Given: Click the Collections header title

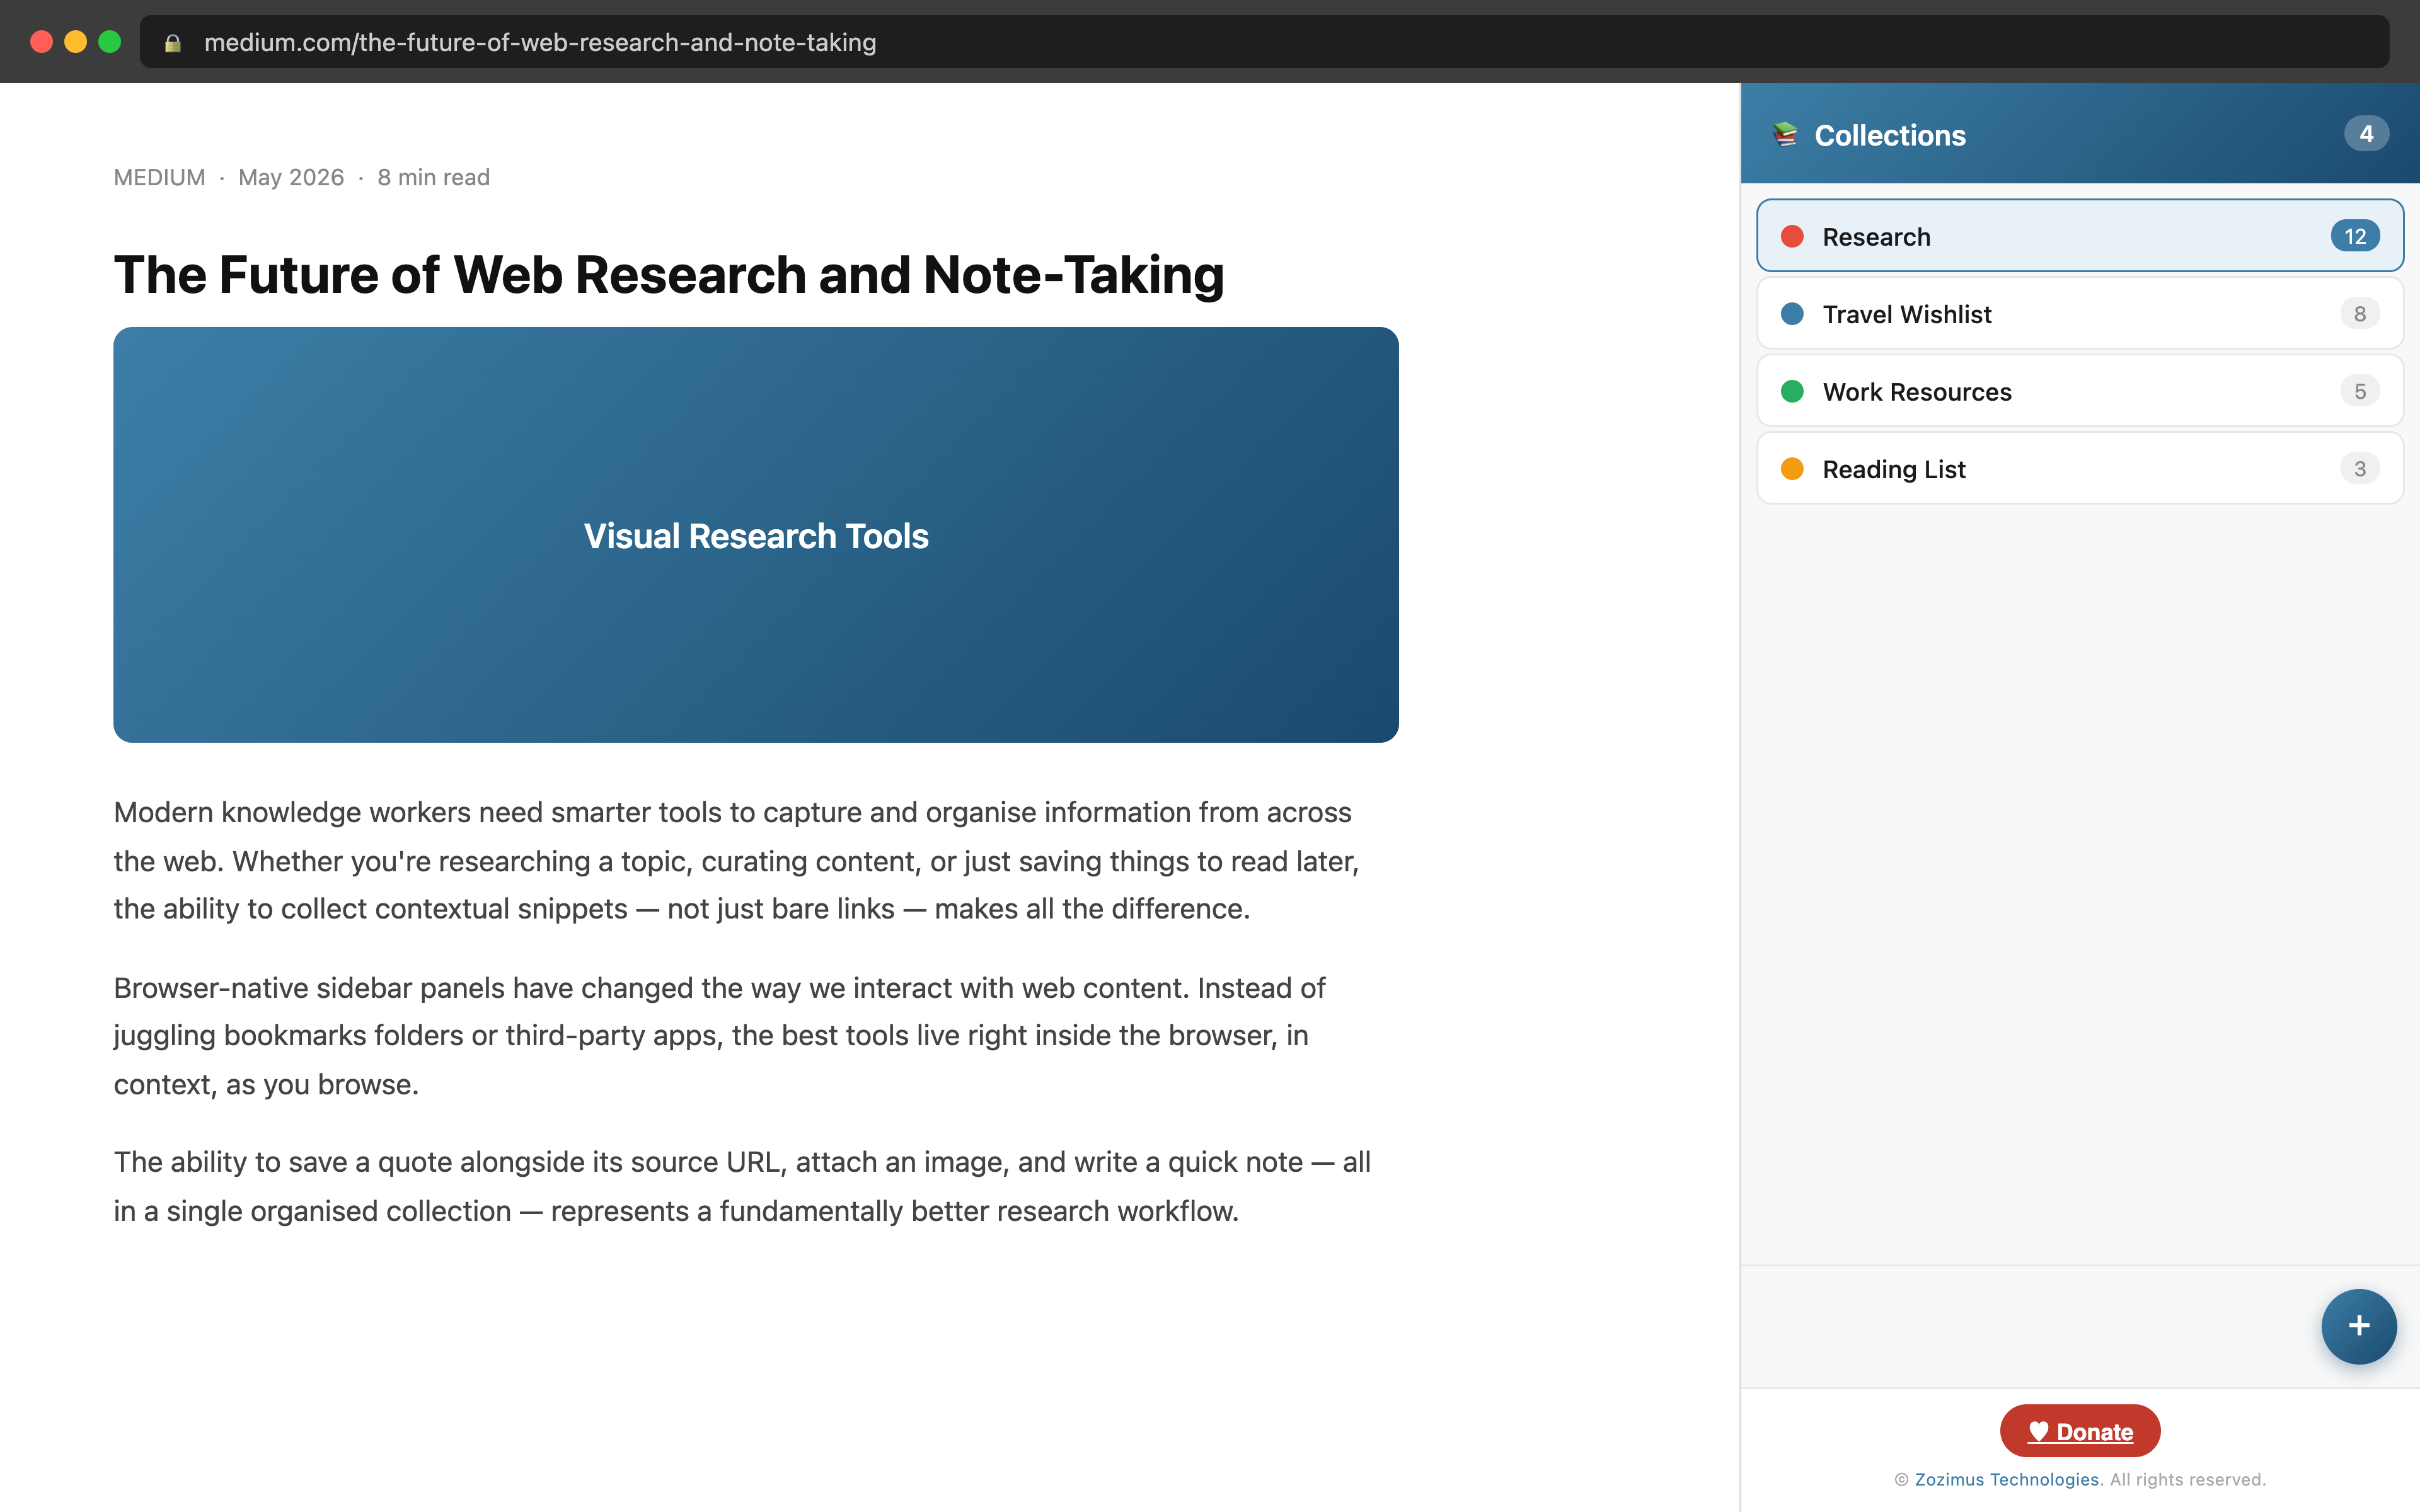Looking at the screenshot, I should tap(1890, 135).
